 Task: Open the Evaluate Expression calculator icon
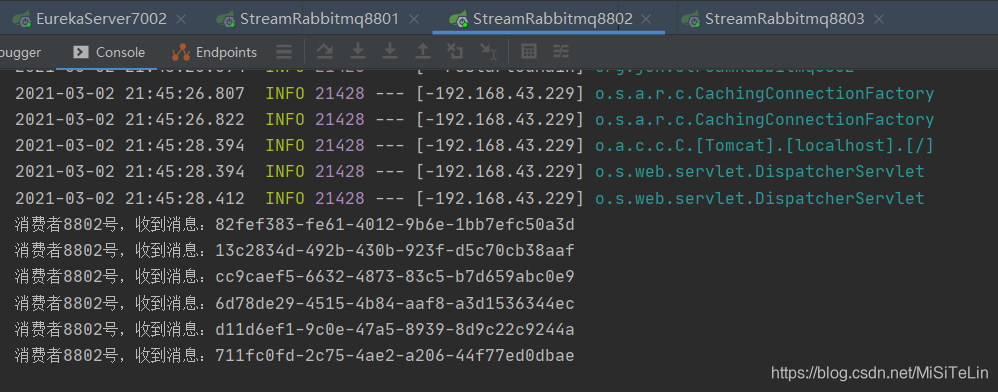click(x=529, y=52)
